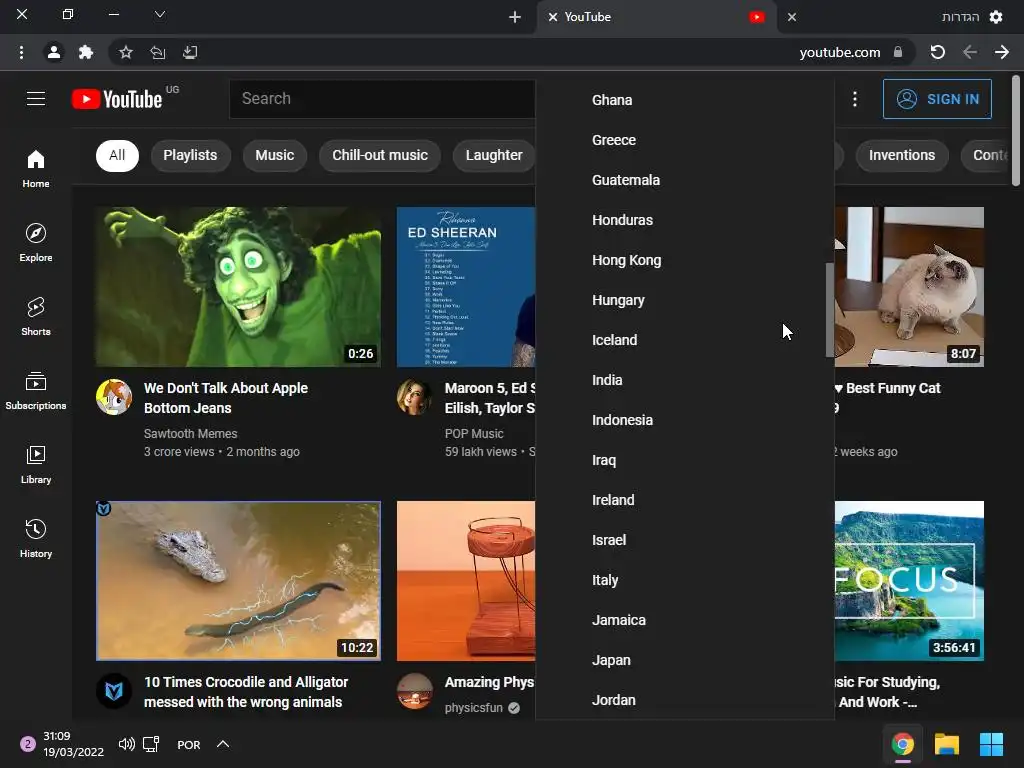This screenshot has width=1024, height=768.
Task: Click the browser arrow pointing left
Action: click(x=970, y=52)
